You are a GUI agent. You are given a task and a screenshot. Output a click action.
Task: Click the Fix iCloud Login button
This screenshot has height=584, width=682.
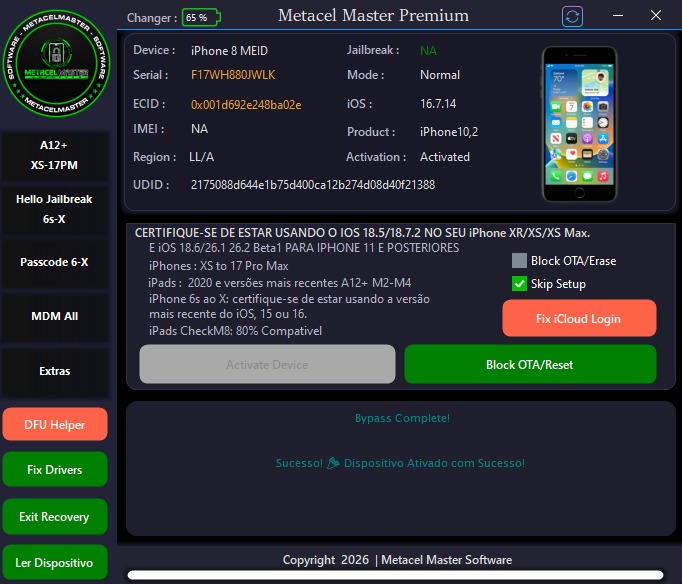579,318
